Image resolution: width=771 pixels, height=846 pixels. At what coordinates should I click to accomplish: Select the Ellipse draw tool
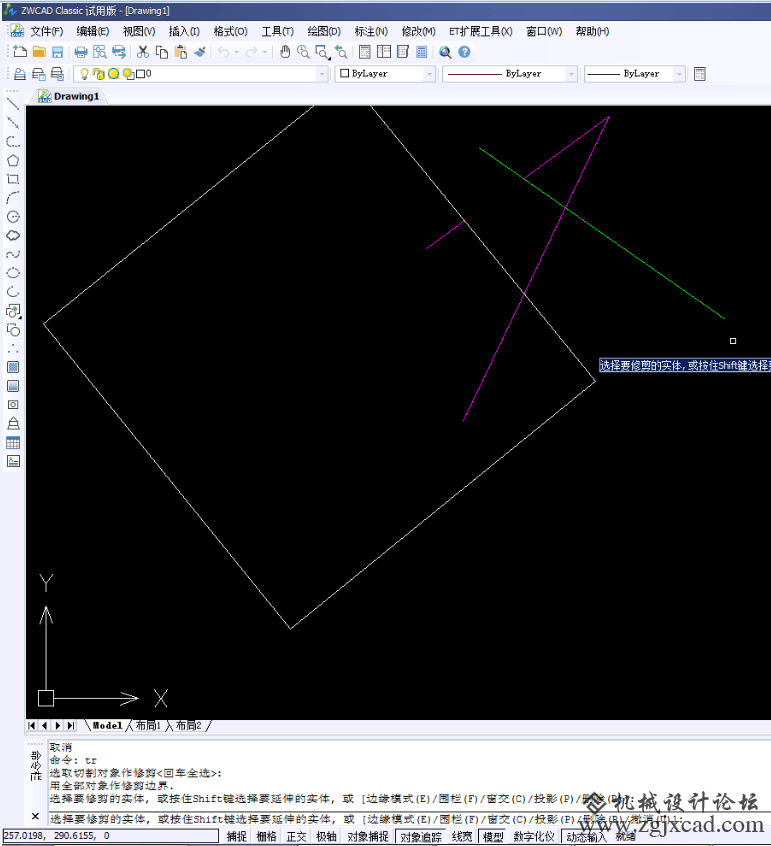pos(13,273)
